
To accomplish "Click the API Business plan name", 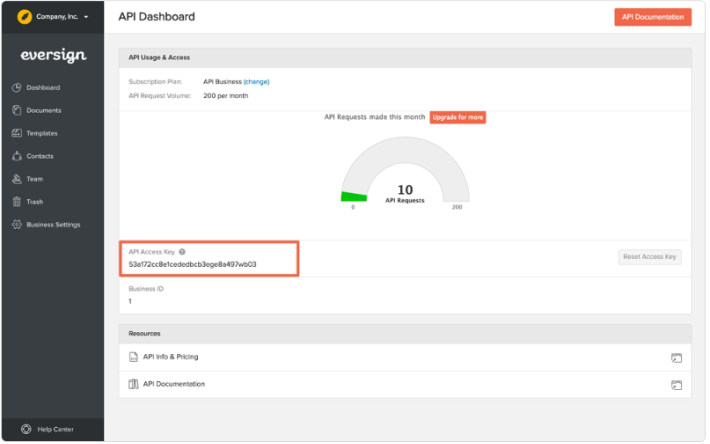I will click(222, 81).
